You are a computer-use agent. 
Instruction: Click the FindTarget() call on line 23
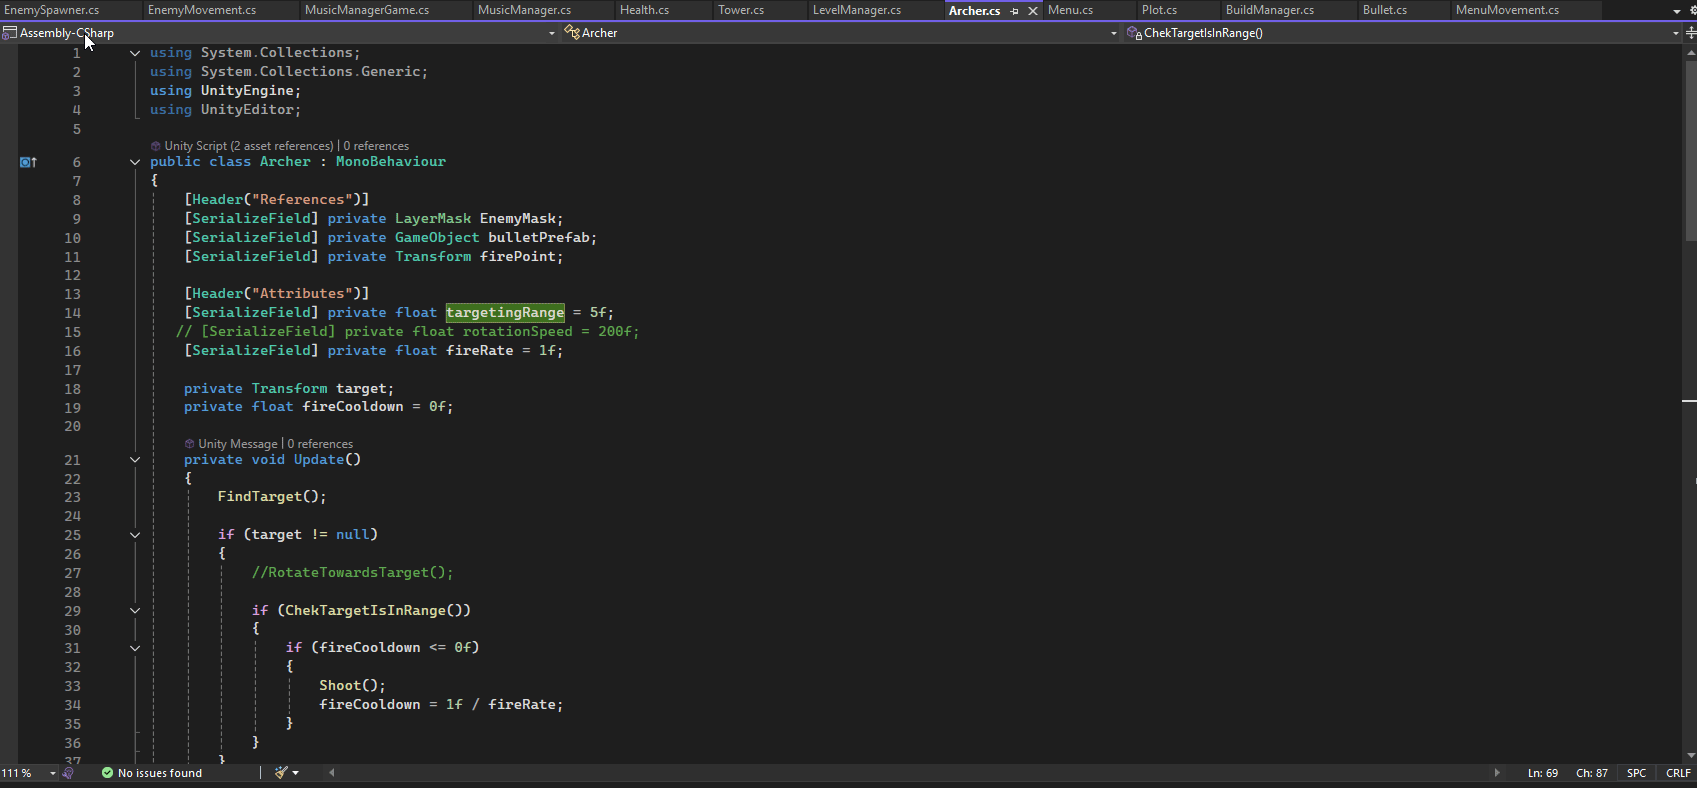coord(272,497)
